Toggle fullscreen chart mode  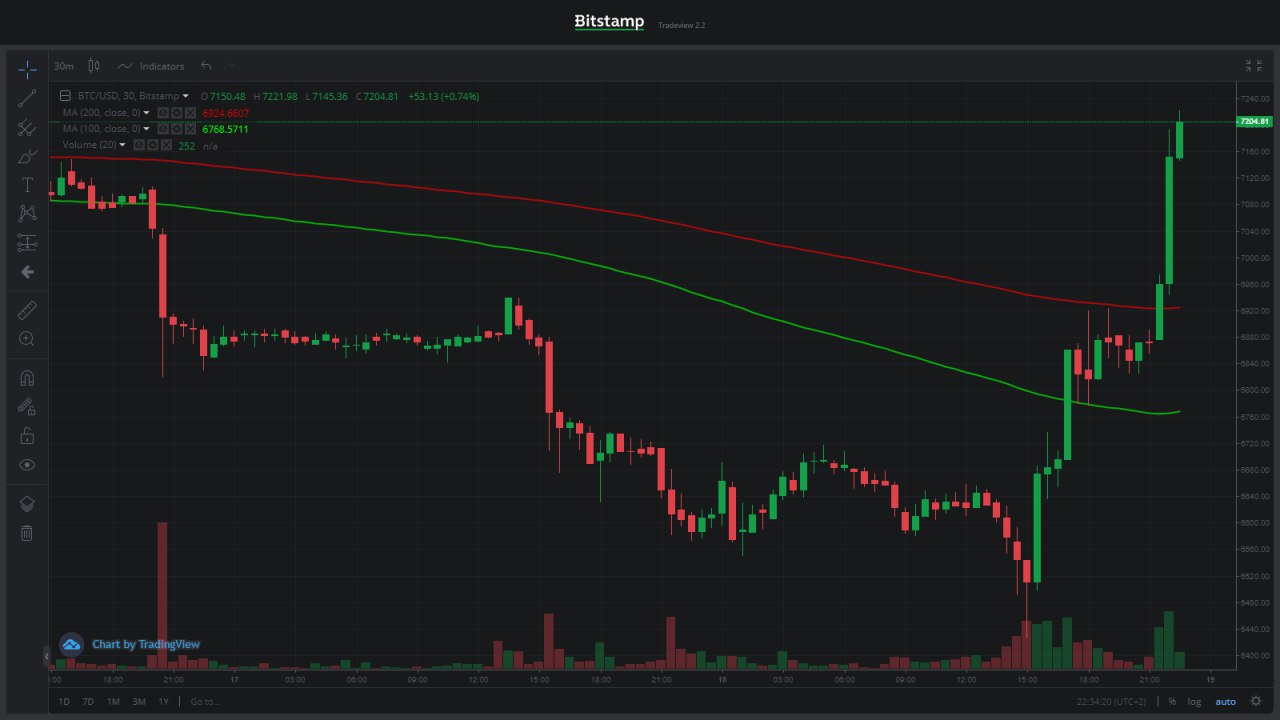(x=1253, y=66)
